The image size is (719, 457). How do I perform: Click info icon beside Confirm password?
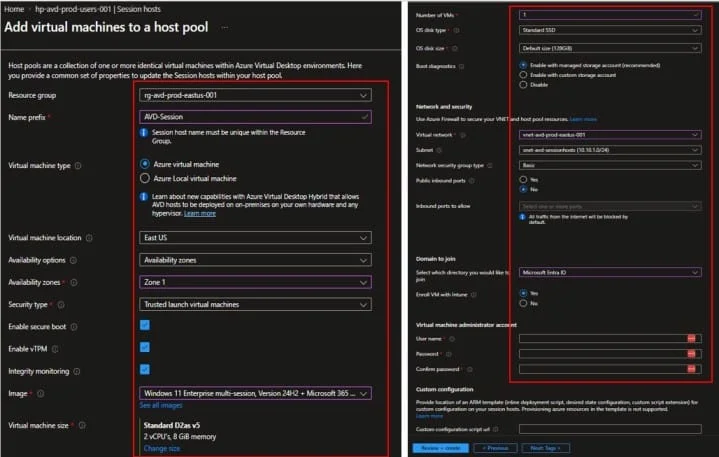[470, 369]
